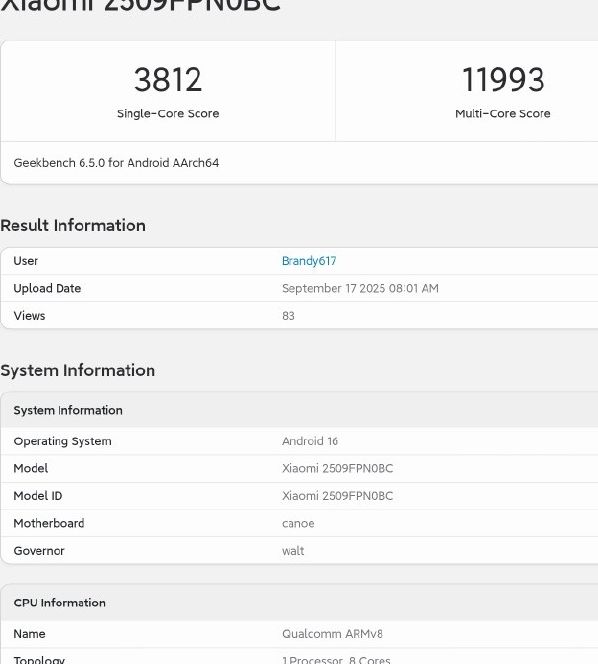Viewport: 598px width, 664px height.
Task: Select the views count 83
Action: click(x=288, y=316)
